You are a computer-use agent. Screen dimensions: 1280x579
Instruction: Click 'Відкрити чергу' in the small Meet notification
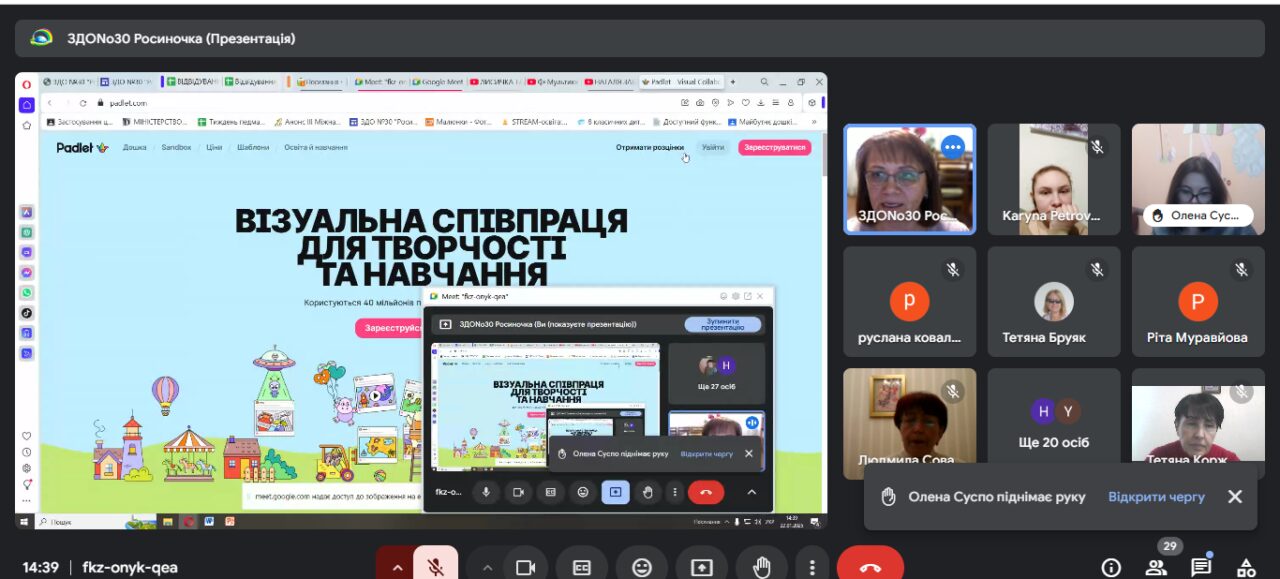(x=707, y=453)
